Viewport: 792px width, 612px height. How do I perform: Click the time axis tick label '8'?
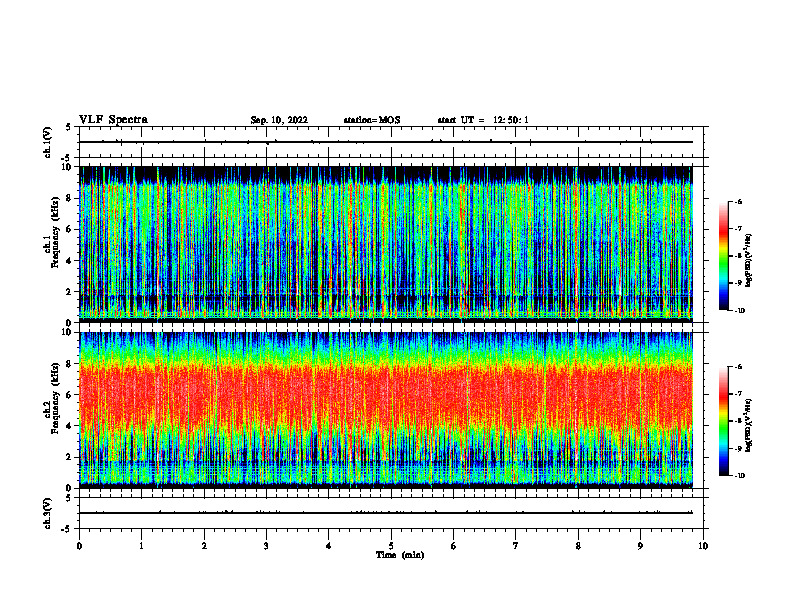coord(578,546)
